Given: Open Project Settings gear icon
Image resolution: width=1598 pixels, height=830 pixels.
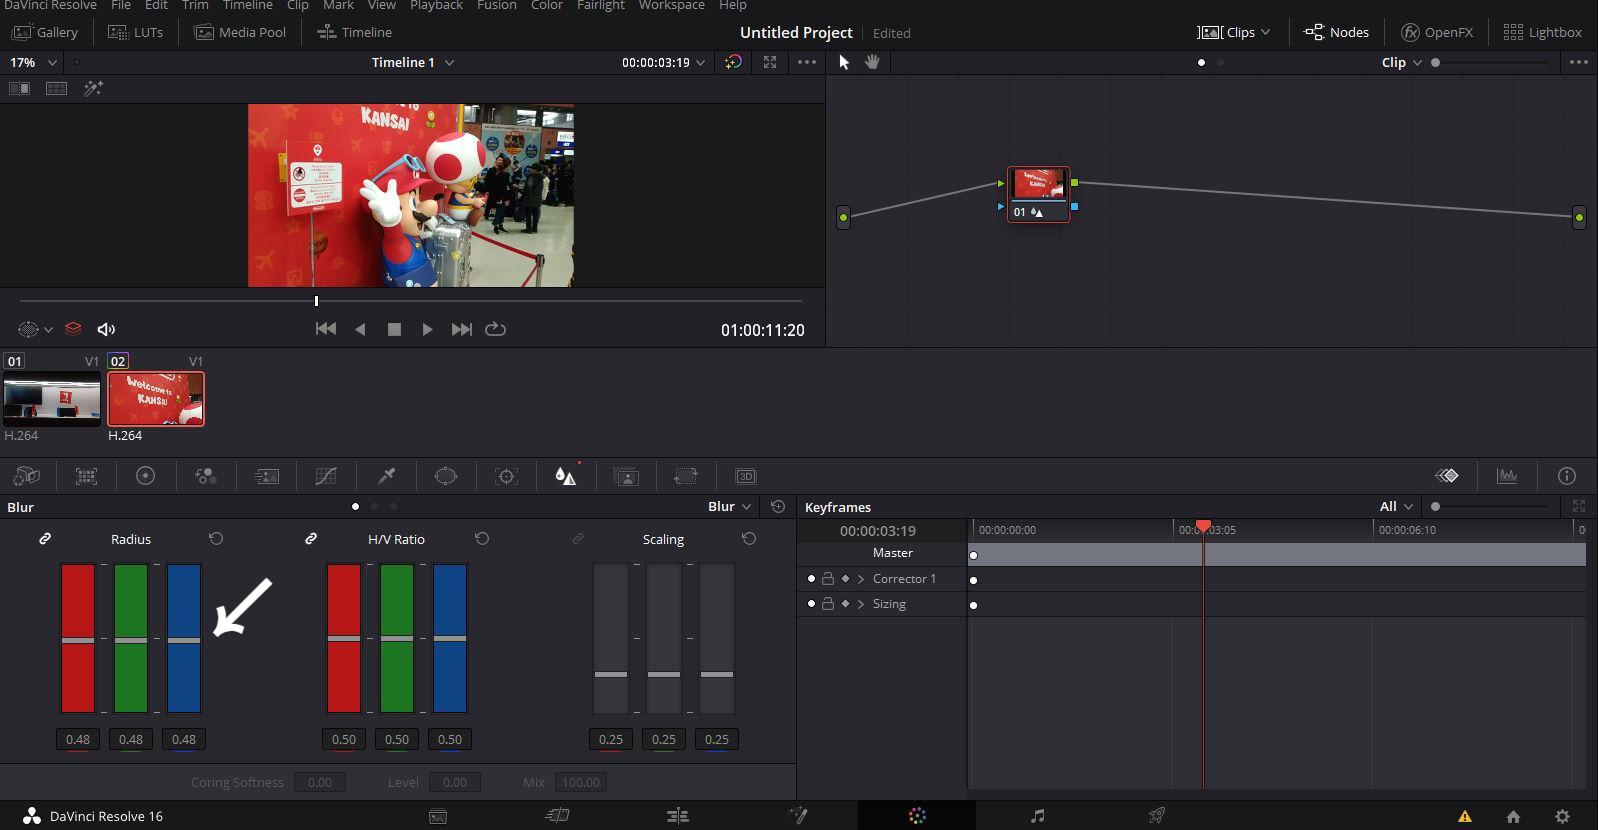Looking at the screenshot, I should click(1562, 816).
